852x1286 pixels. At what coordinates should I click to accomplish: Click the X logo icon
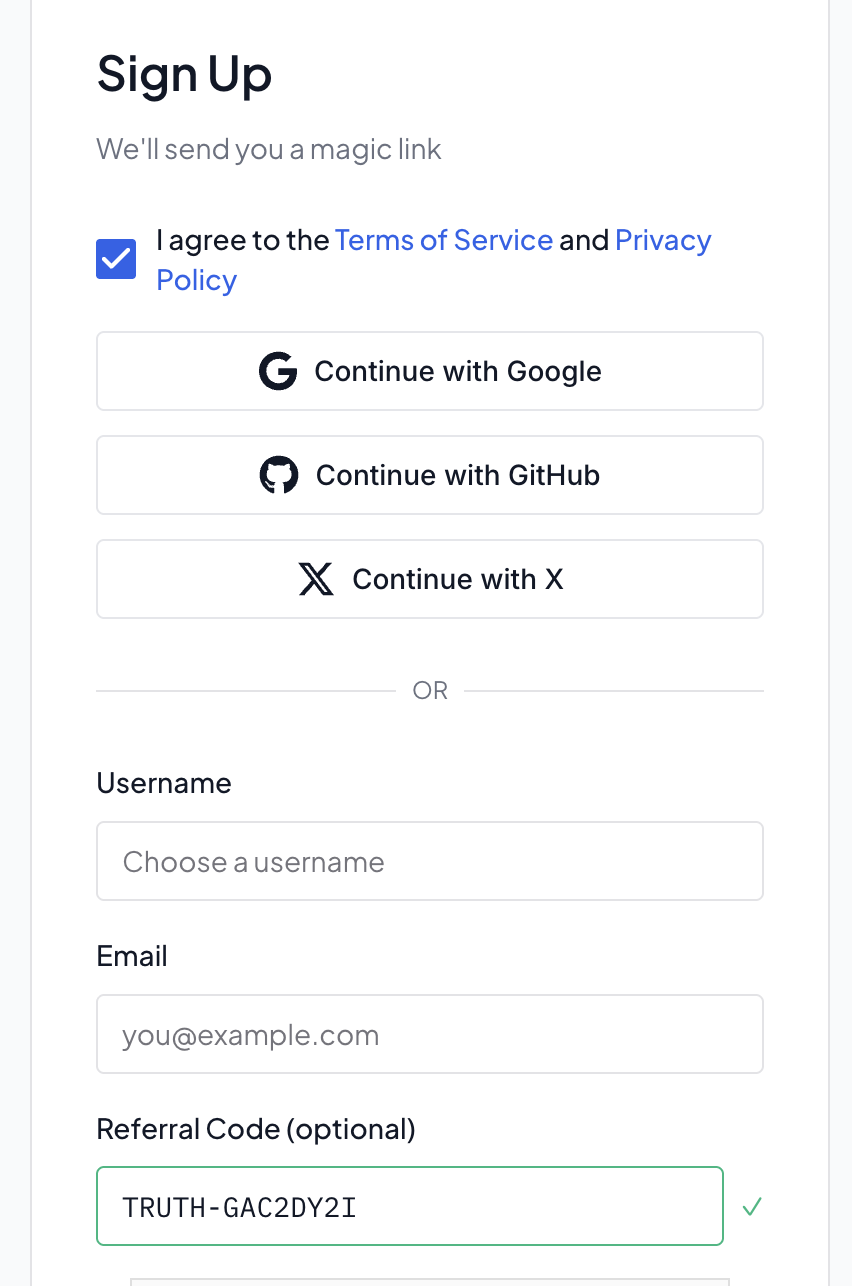(316, 579)
